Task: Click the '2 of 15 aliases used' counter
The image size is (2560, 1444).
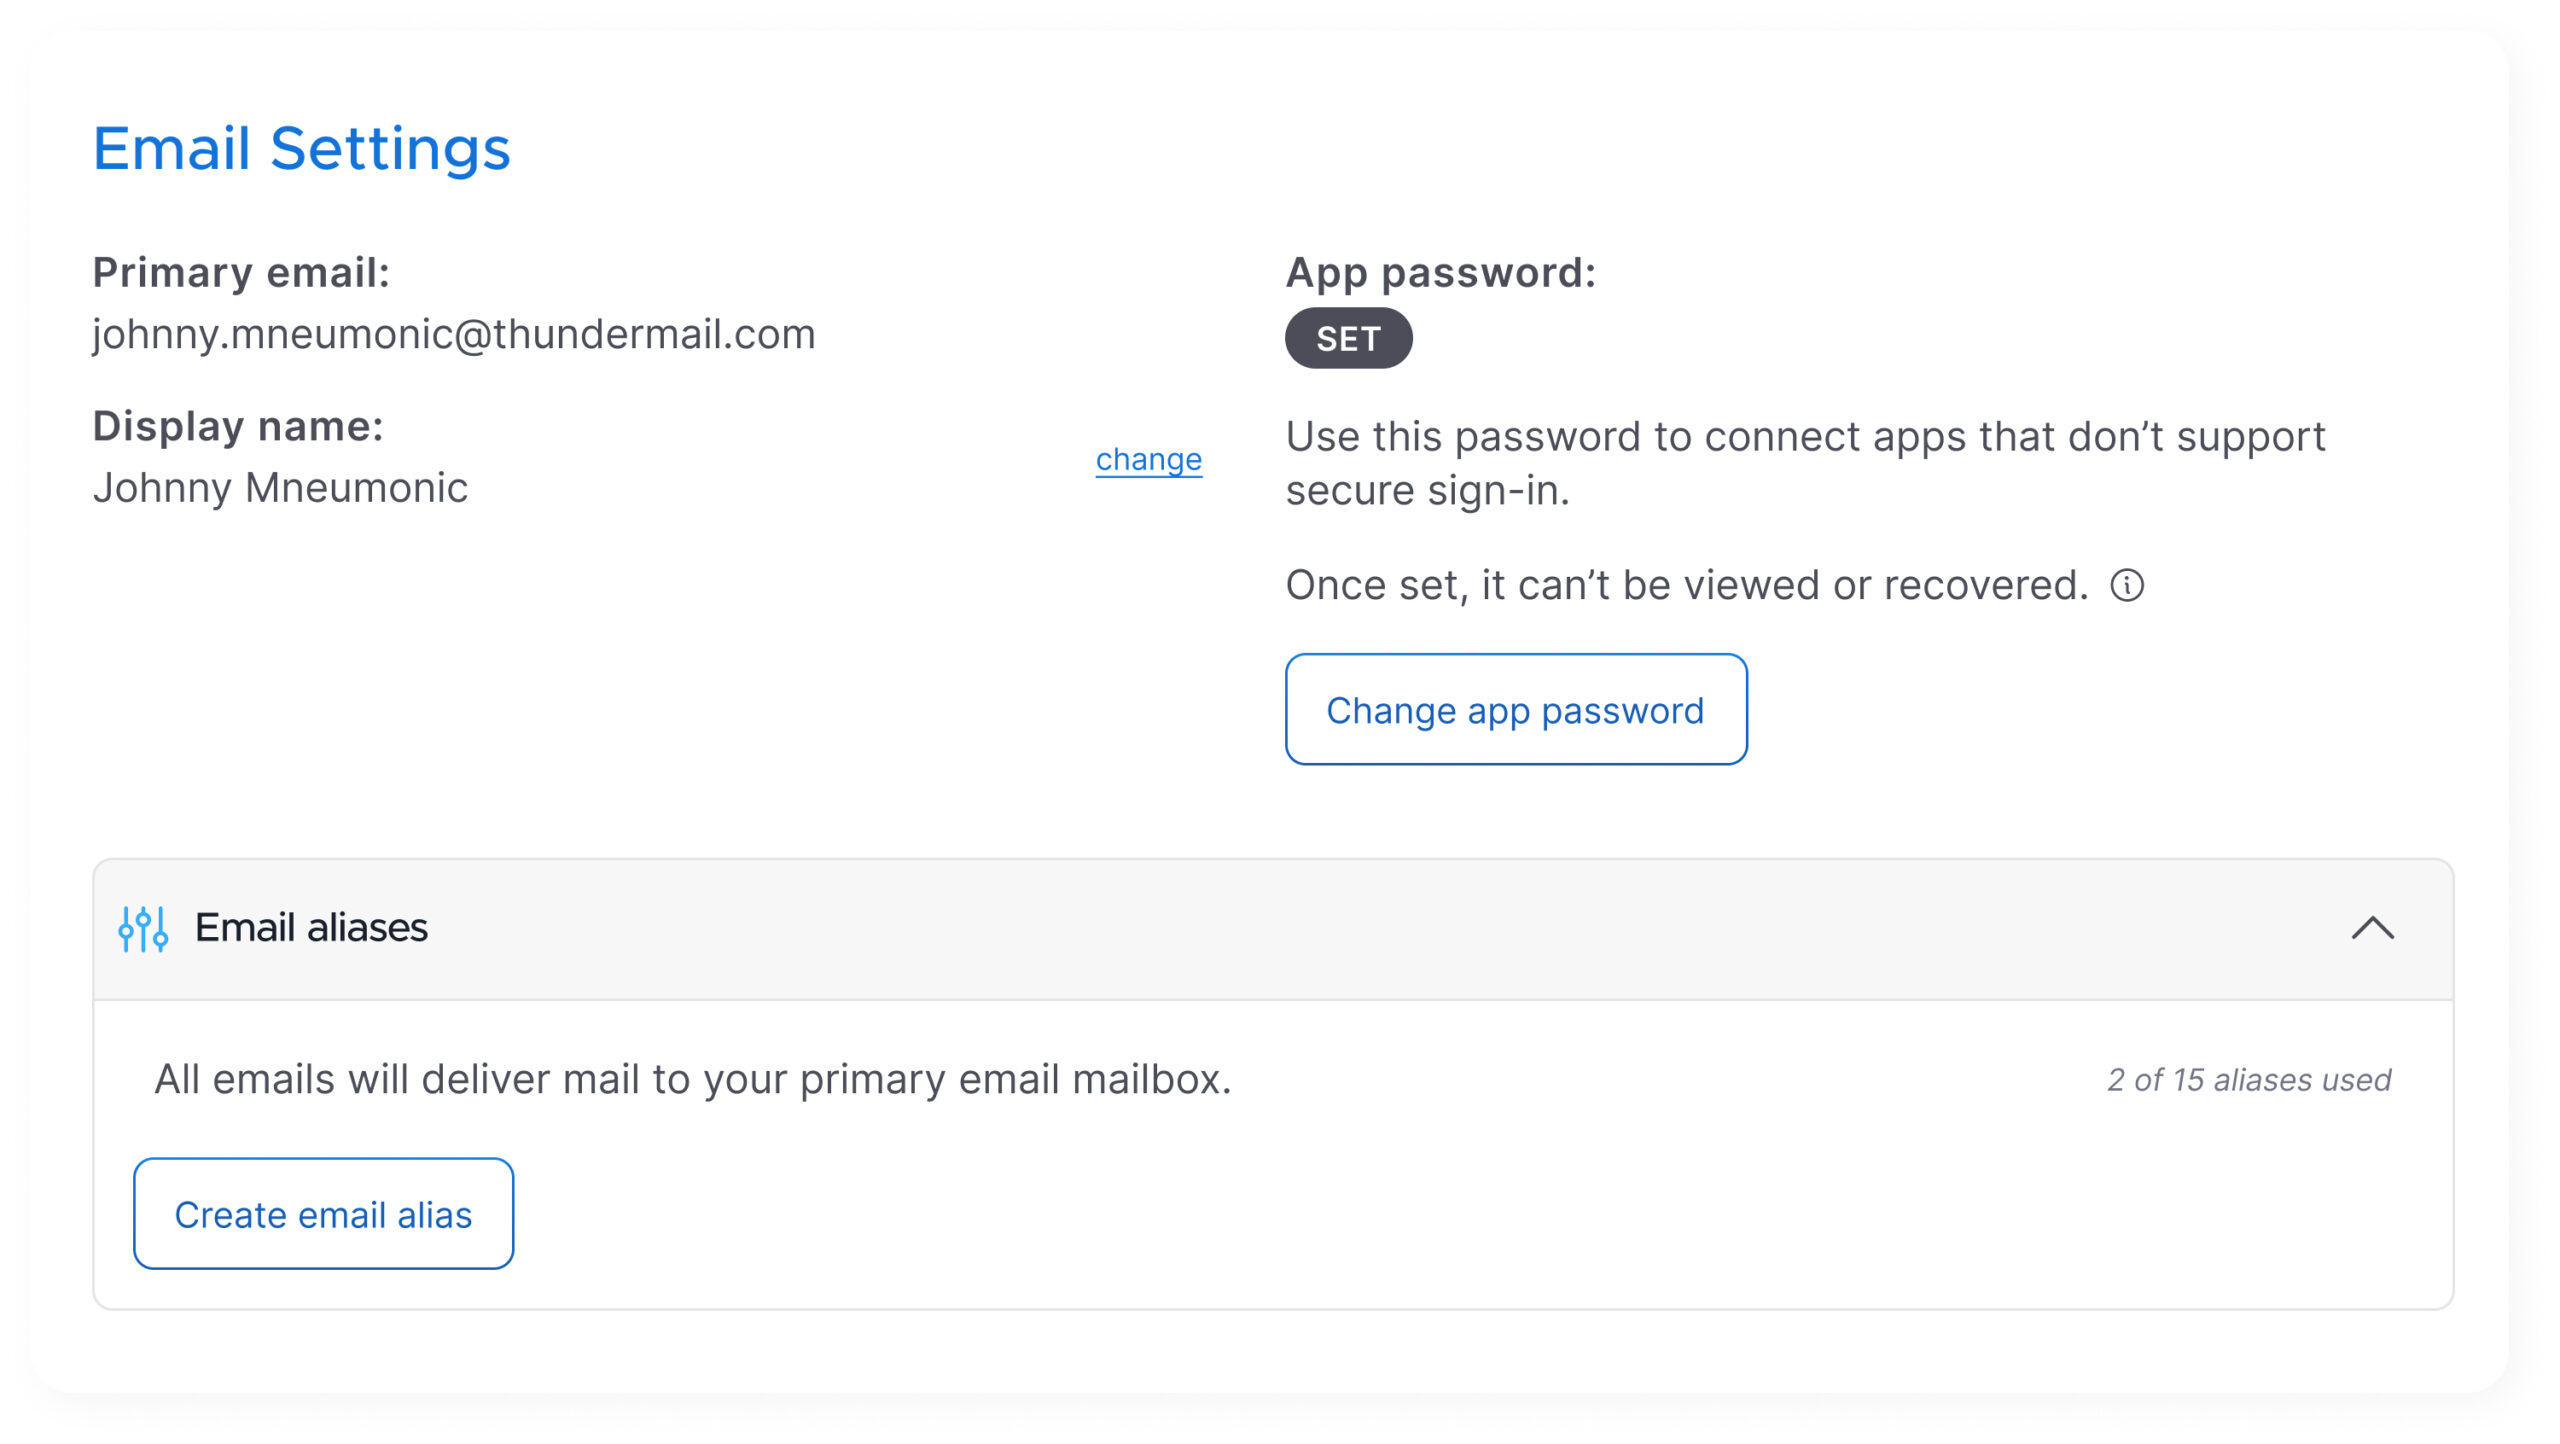Action: pos(2249,1080)
